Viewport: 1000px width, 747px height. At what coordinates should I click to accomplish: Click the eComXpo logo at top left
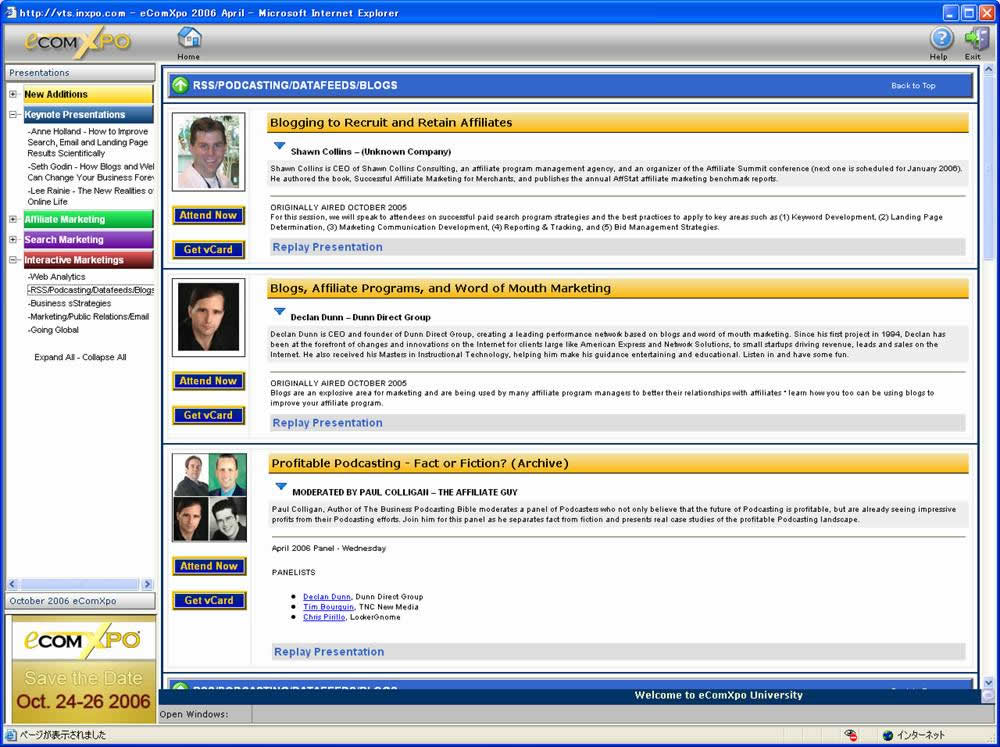pos(78,42)
